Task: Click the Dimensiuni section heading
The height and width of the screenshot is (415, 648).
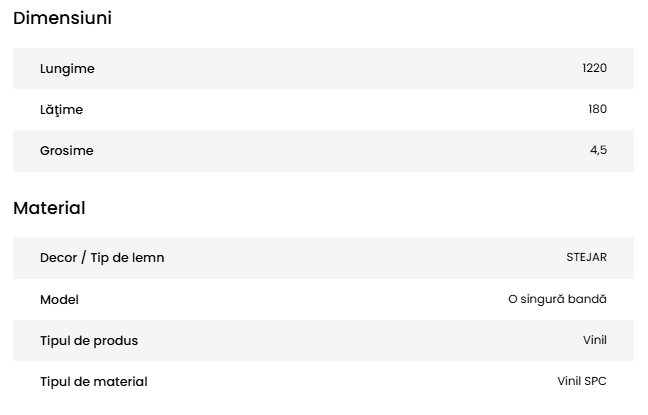Action: click(x=62, y=18)
